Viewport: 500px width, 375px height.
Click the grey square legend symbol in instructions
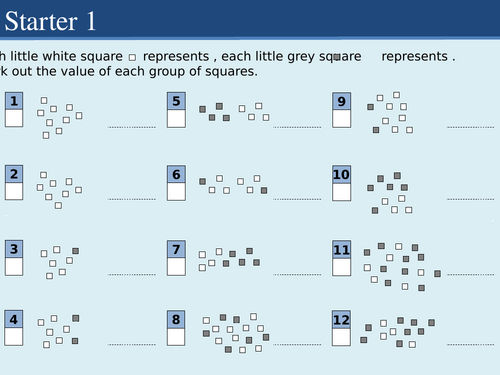point(337,57)
